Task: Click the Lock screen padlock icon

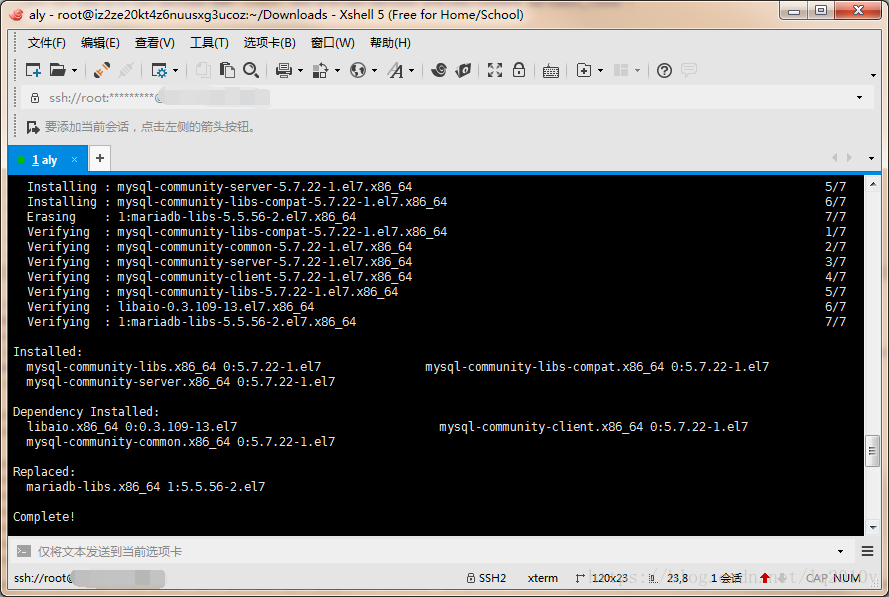Action: (x=519, y=70)
